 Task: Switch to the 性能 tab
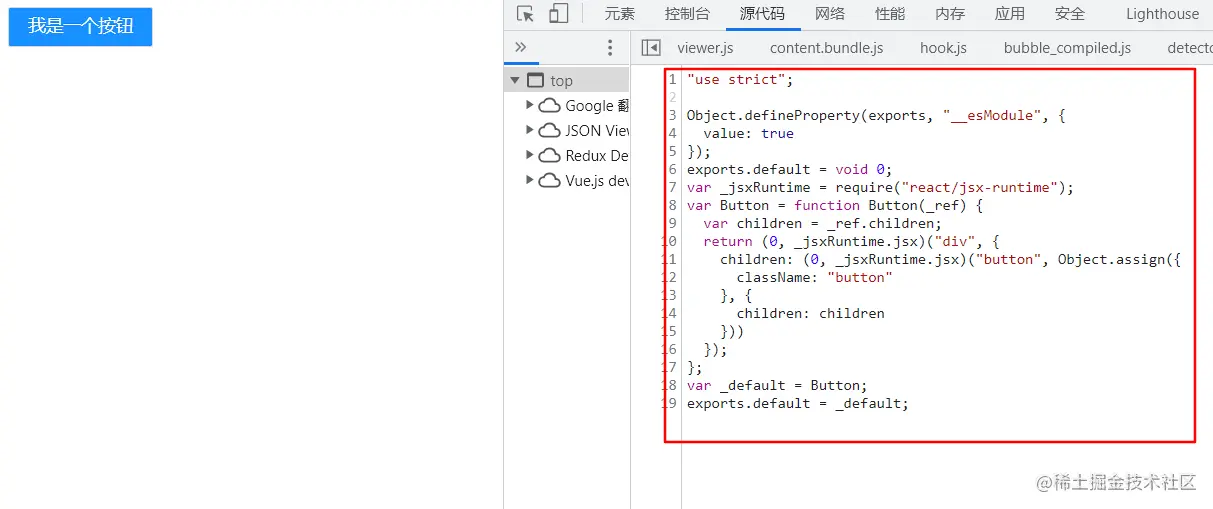coord(890,14)
